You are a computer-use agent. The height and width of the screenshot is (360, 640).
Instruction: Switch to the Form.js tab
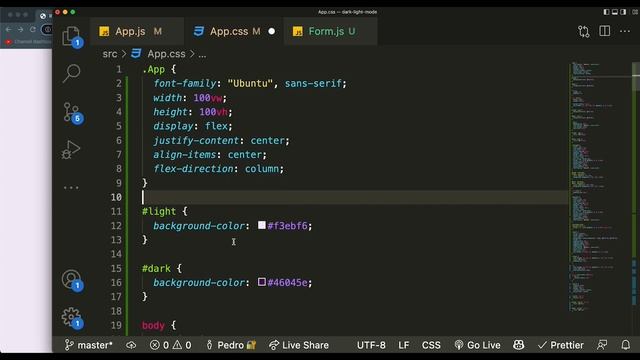(x=330, y=31)
